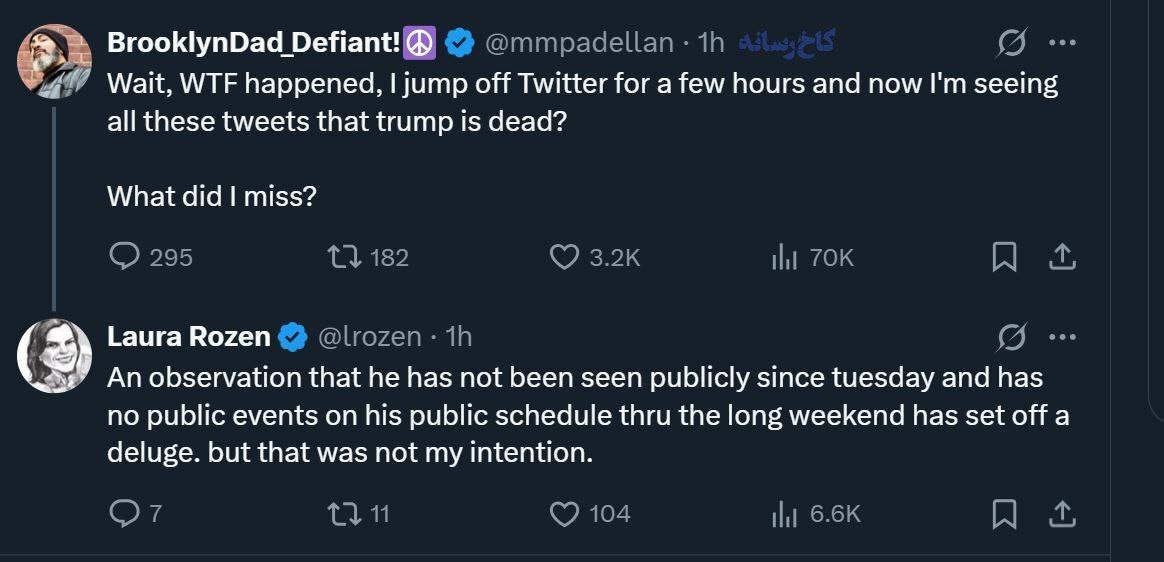Repost the BrooklynDad_Defiant tweet

(345, 257)
